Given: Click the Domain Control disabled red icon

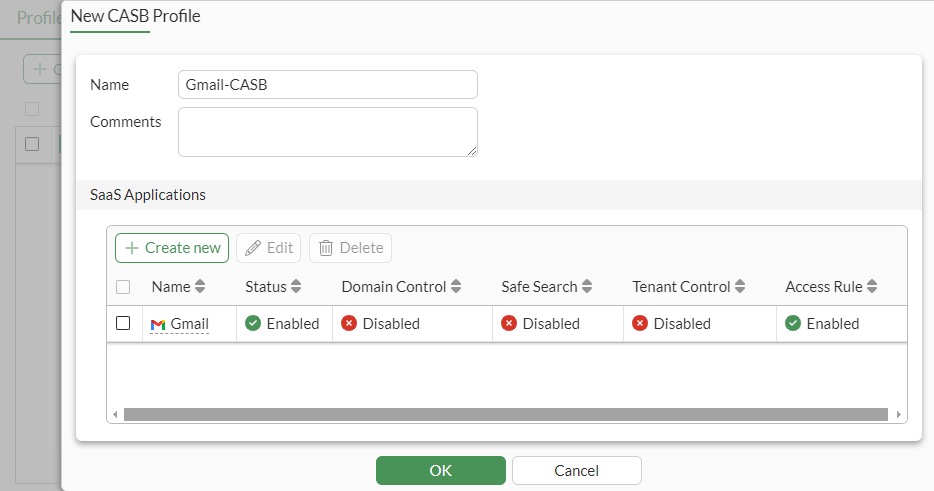Looking at the screenshot, I should coord(349,324).
